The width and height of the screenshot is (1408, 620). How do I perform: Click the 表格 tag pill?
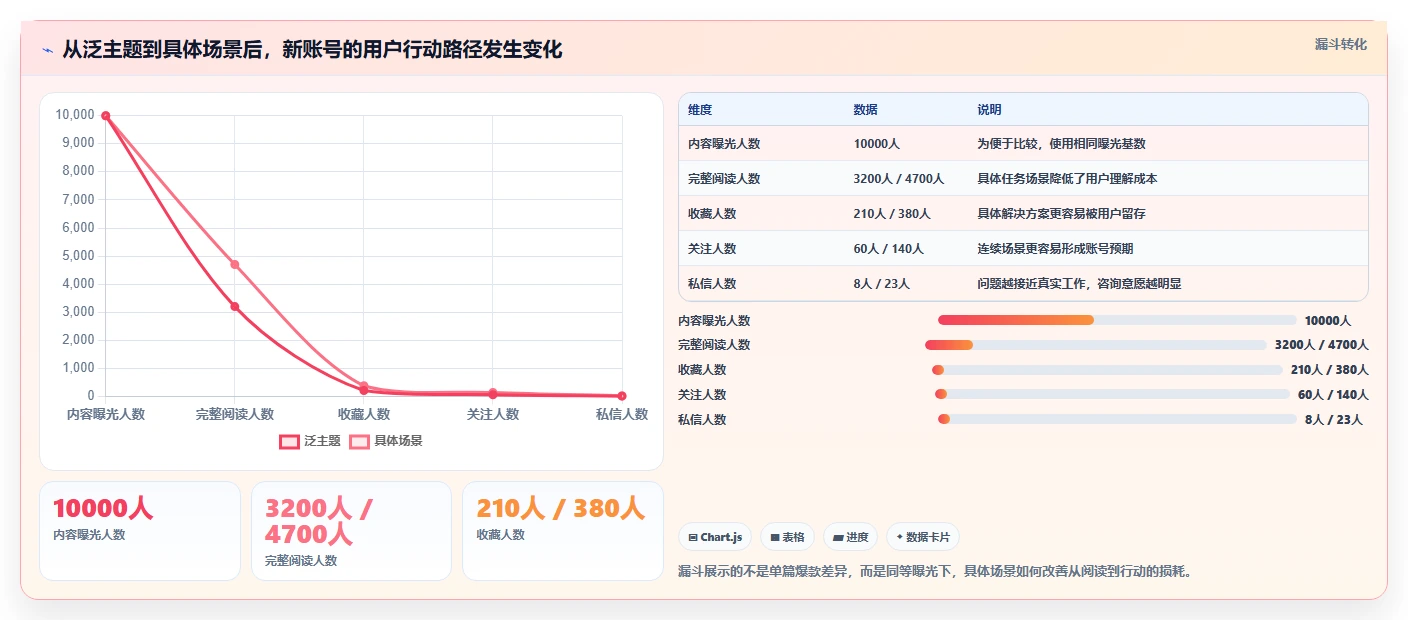tap(788, 537)
